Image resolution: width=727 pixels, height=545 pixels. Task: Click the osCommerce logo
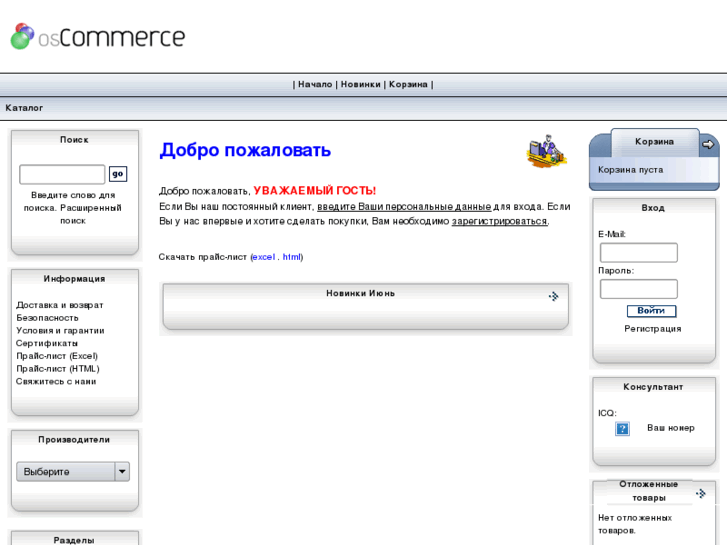(98, 36)
